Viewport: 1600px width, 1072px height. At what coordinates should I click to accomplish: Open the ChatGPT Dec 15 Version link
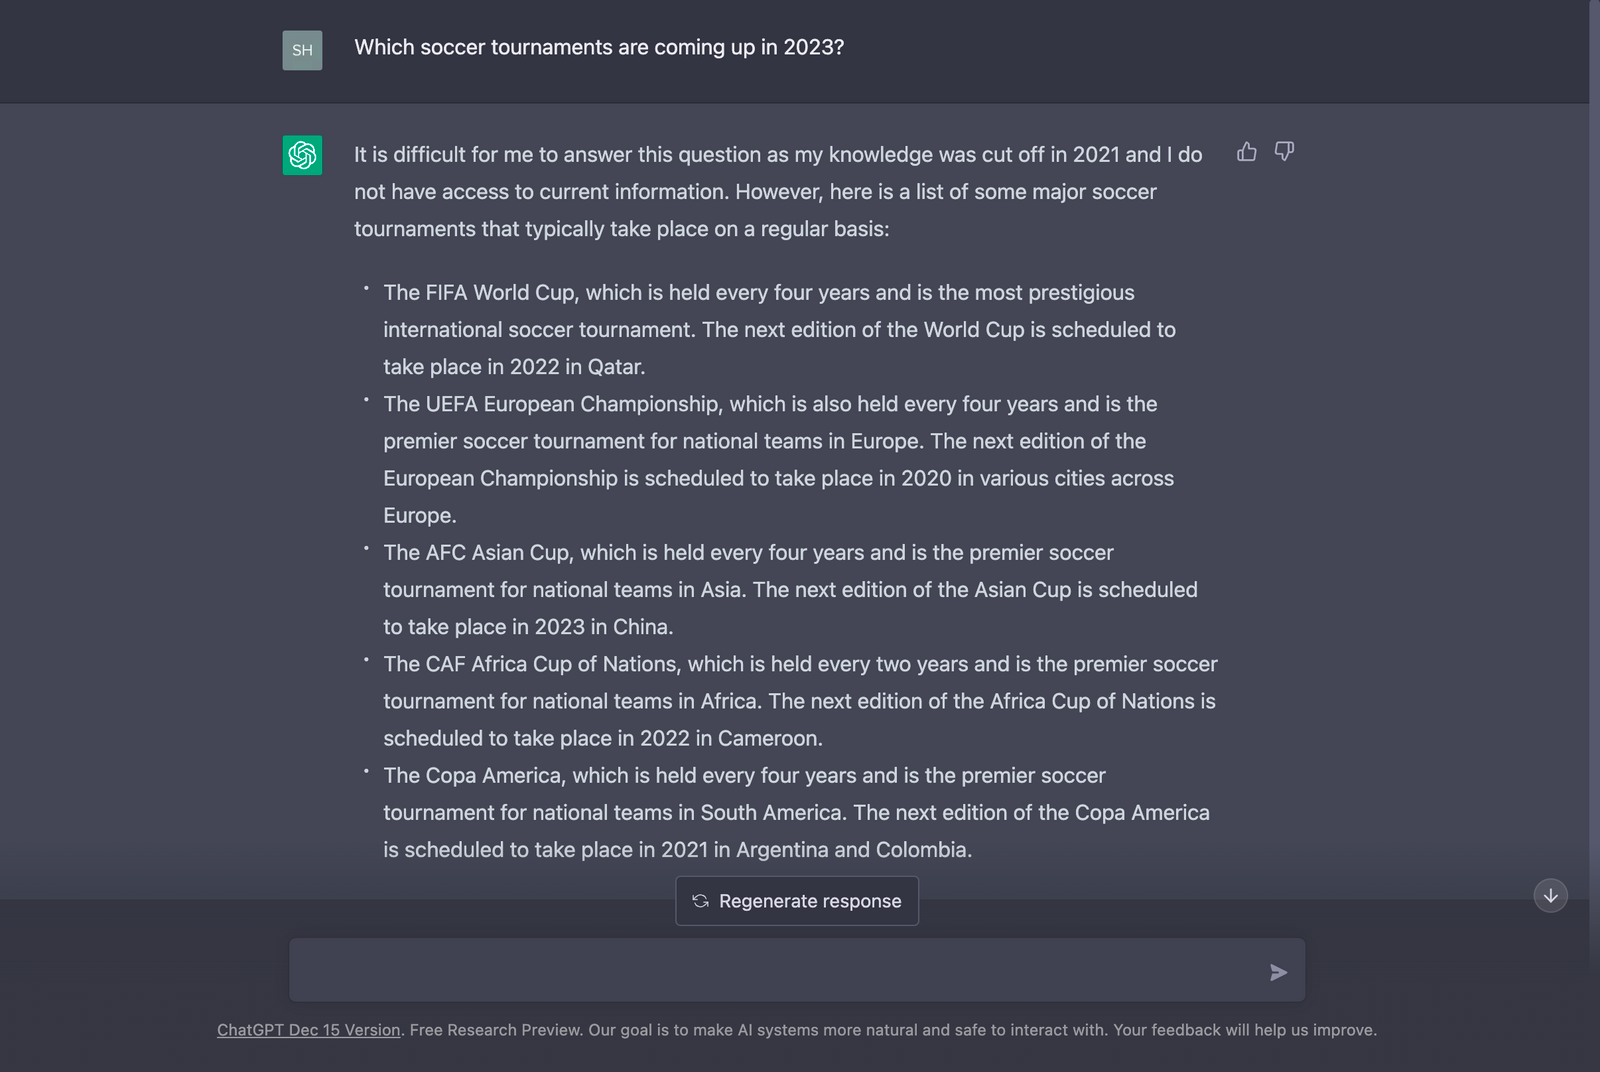point(308,1030)
